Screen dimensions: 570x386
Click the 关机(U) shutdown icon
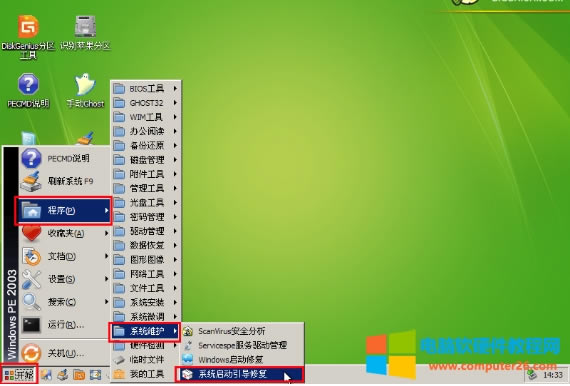click(x=31, y=353)
